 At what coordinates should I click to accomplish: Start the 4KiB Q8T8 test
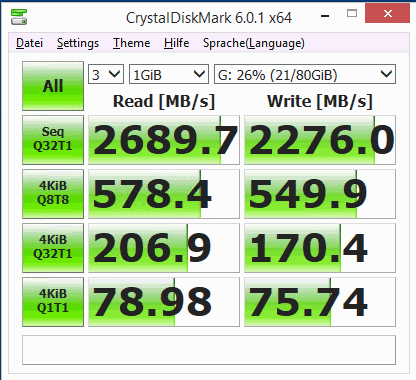(x=53, y=194)
